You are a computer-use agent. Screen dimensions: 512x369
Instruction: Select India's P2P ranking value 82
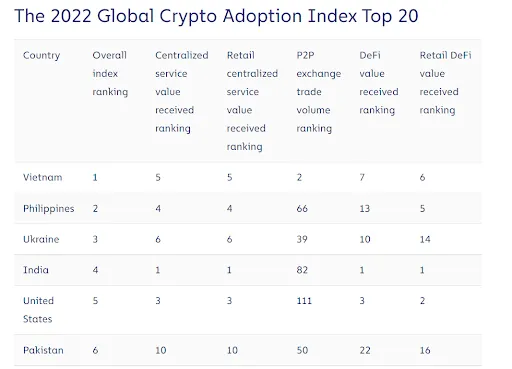coord(302,270)
